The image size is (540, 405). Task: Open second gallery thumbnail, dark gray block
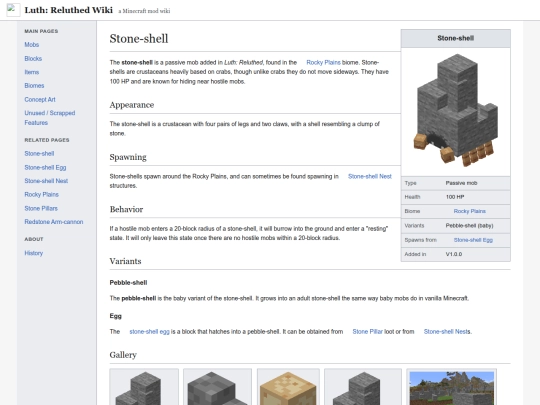click(x=217, y=387)
